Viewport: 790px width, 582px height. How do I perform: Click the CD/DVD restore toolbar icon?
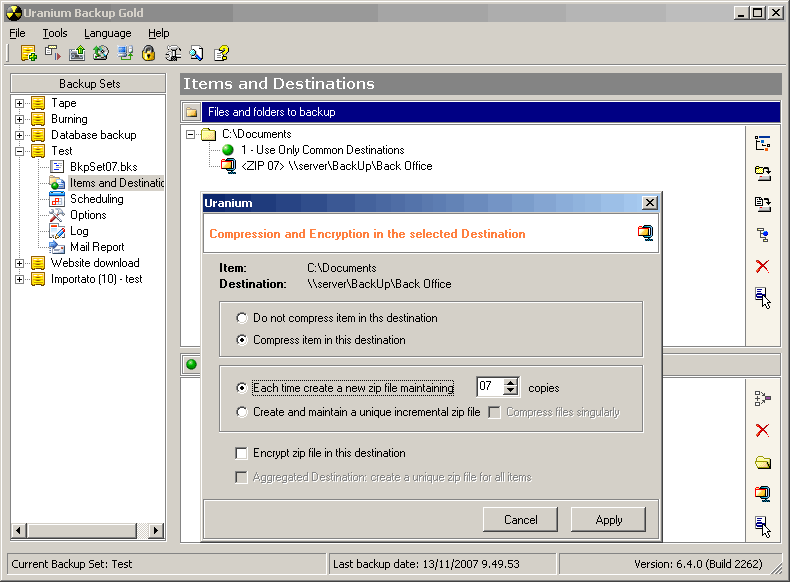coord(101,53)
